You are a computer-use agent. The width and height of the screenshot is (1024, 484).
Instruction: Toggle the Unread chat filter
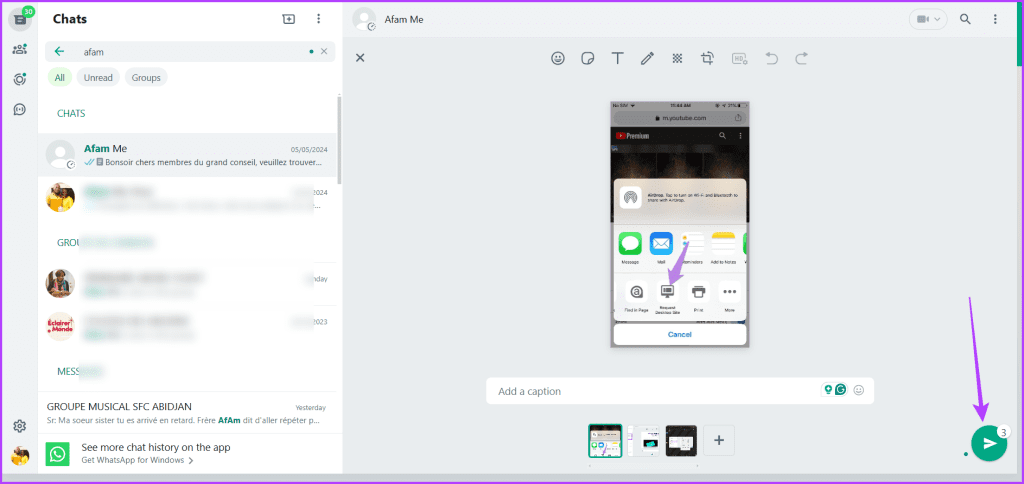coord(98,77)
